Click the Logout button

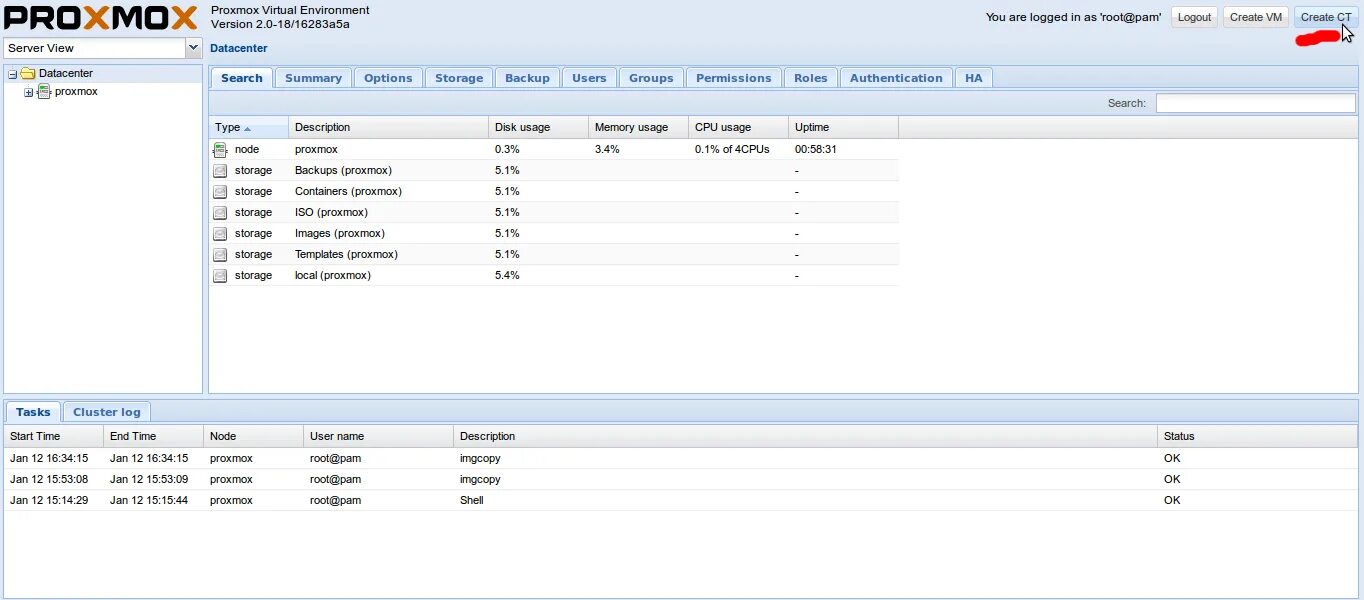tap(1194, 17)
